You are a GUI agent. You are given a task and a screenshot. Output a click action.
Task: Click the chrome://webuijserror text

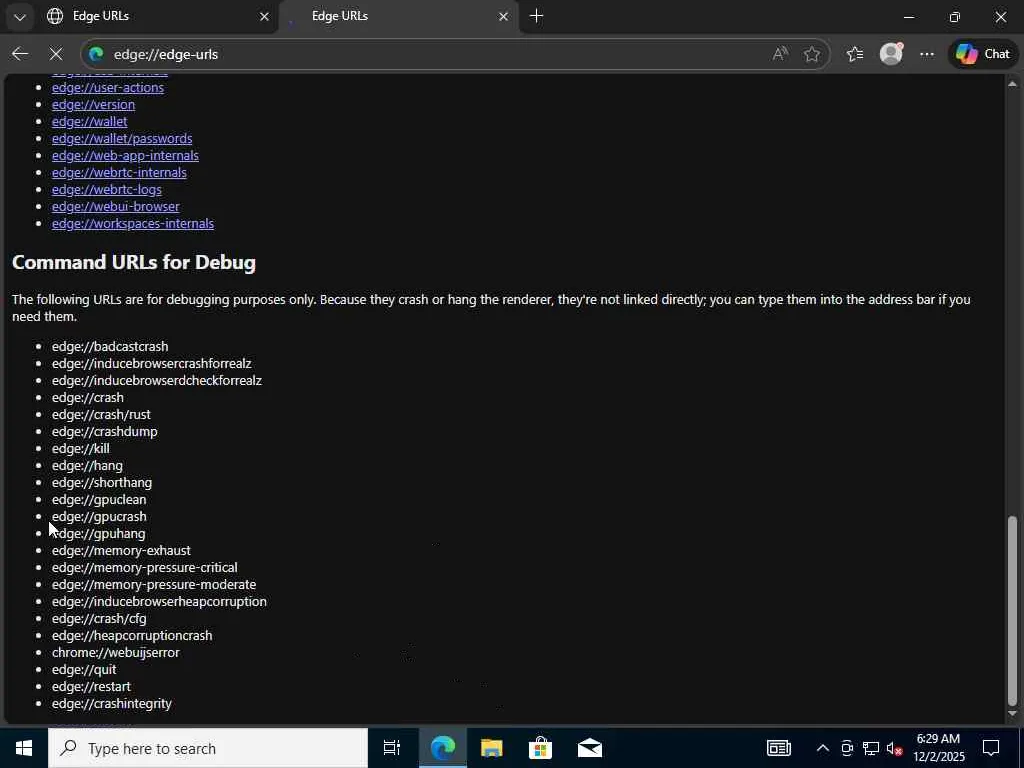coord(116,652)
